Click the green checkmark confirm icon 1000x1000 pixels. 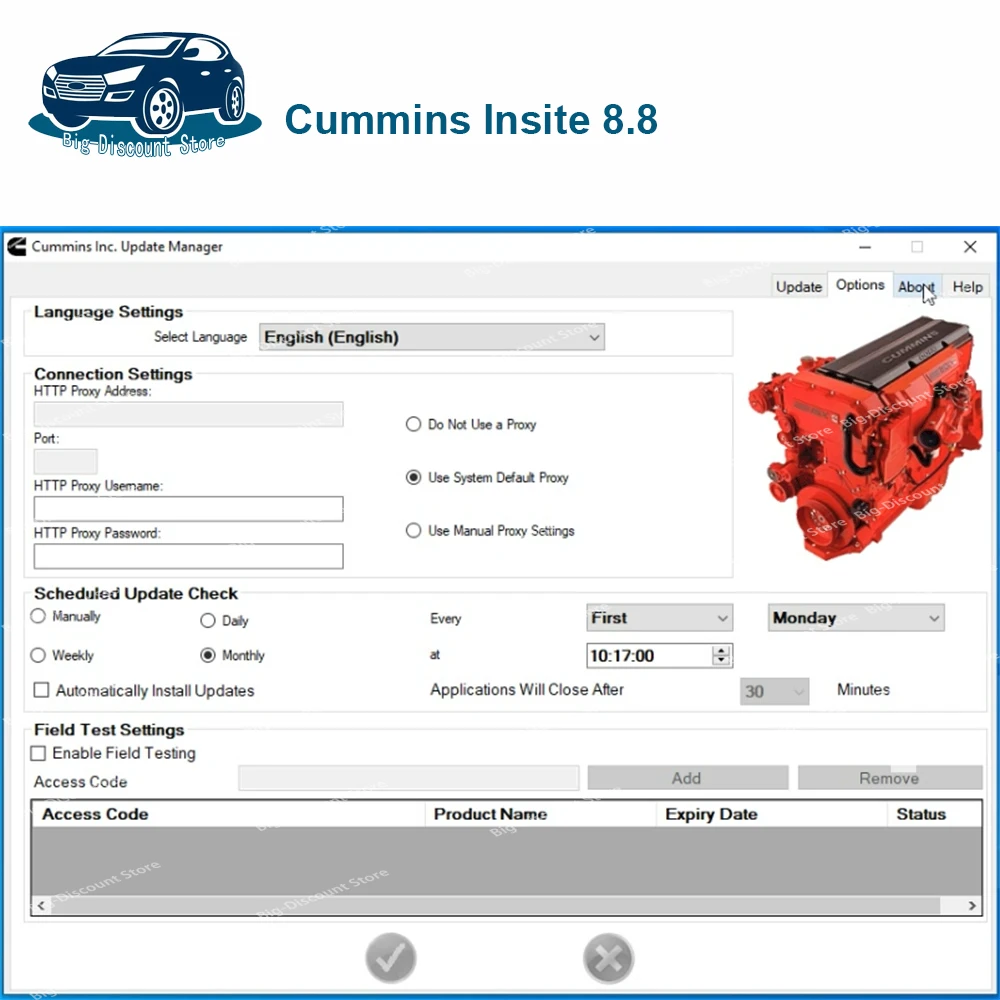pos(390,957)
